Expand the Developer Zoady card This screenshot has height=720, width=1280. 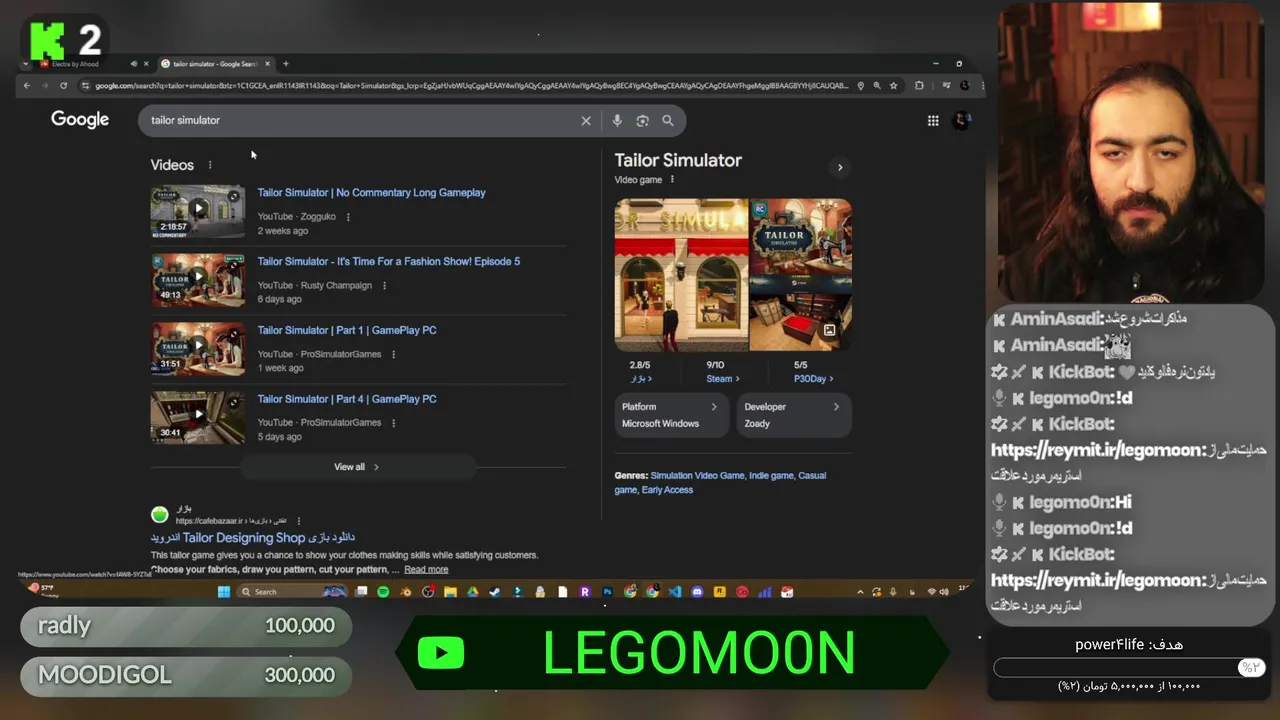794,415
